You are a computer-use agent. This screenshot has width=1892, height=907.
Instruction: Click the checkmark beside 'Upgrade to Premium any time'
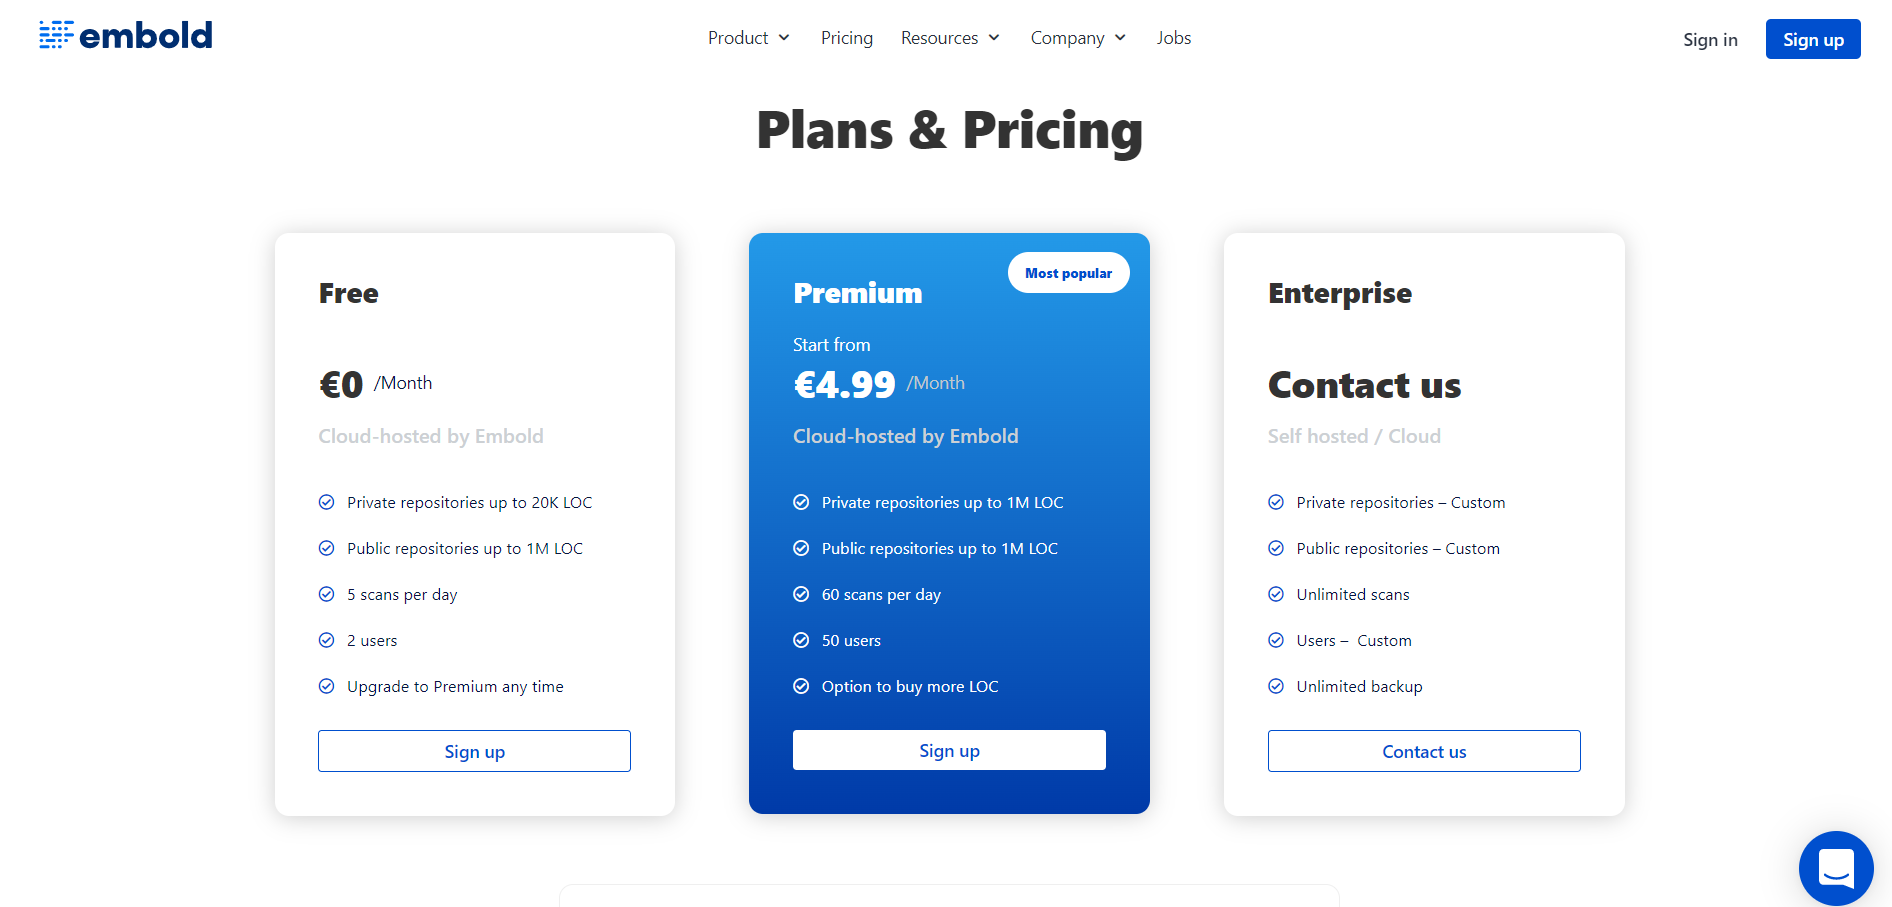326,686
